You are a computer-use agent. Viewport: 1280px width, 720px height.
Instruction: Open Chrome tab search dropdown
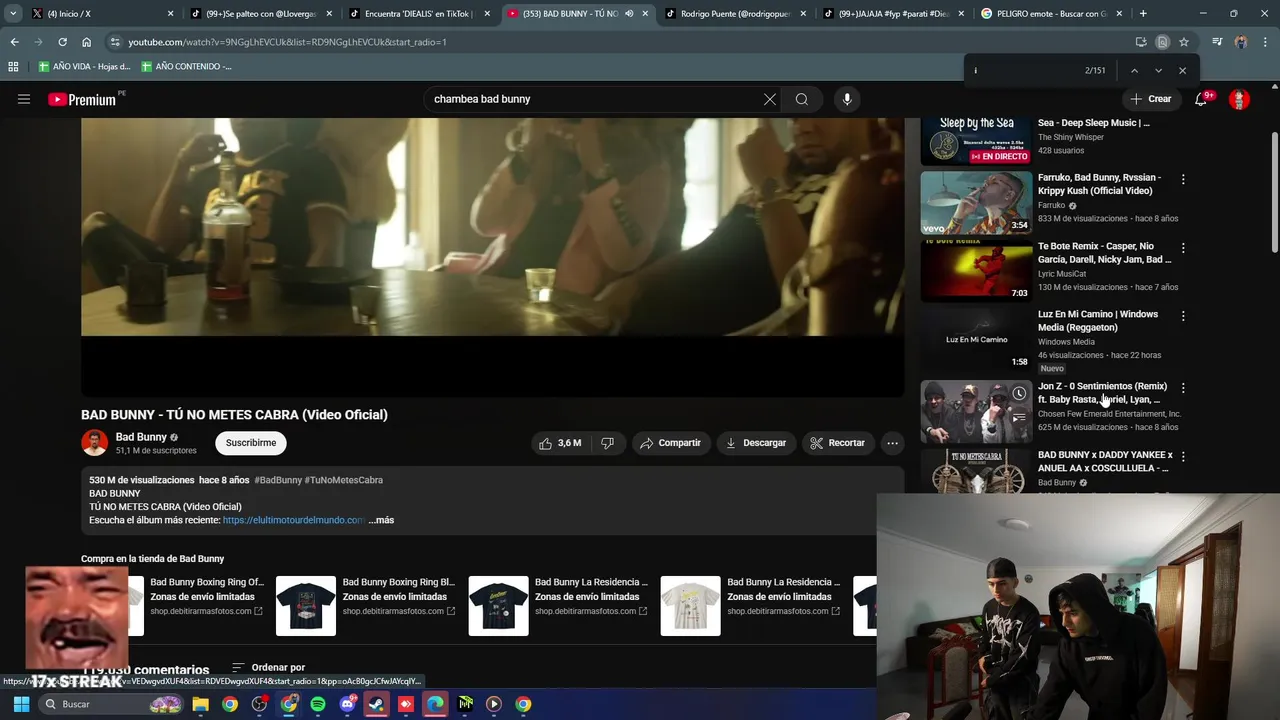pos(13,13)
